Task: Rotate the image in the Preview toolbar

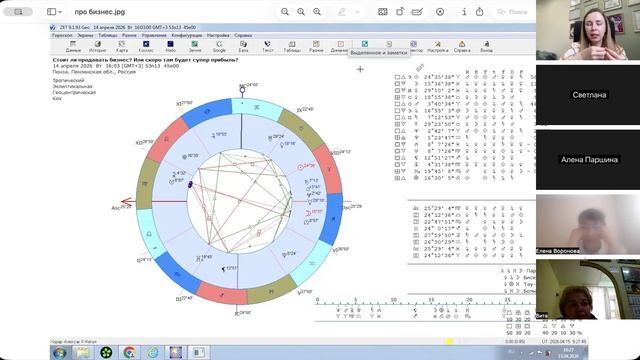Action: (x=400, y=12)
